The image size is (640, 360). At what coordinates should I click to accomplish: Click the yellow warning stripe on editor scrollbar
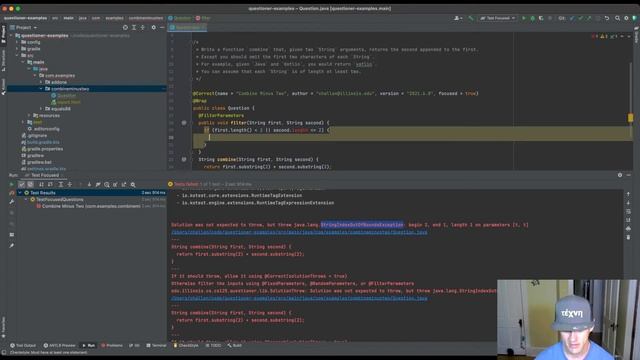click(x=630, y=118)
